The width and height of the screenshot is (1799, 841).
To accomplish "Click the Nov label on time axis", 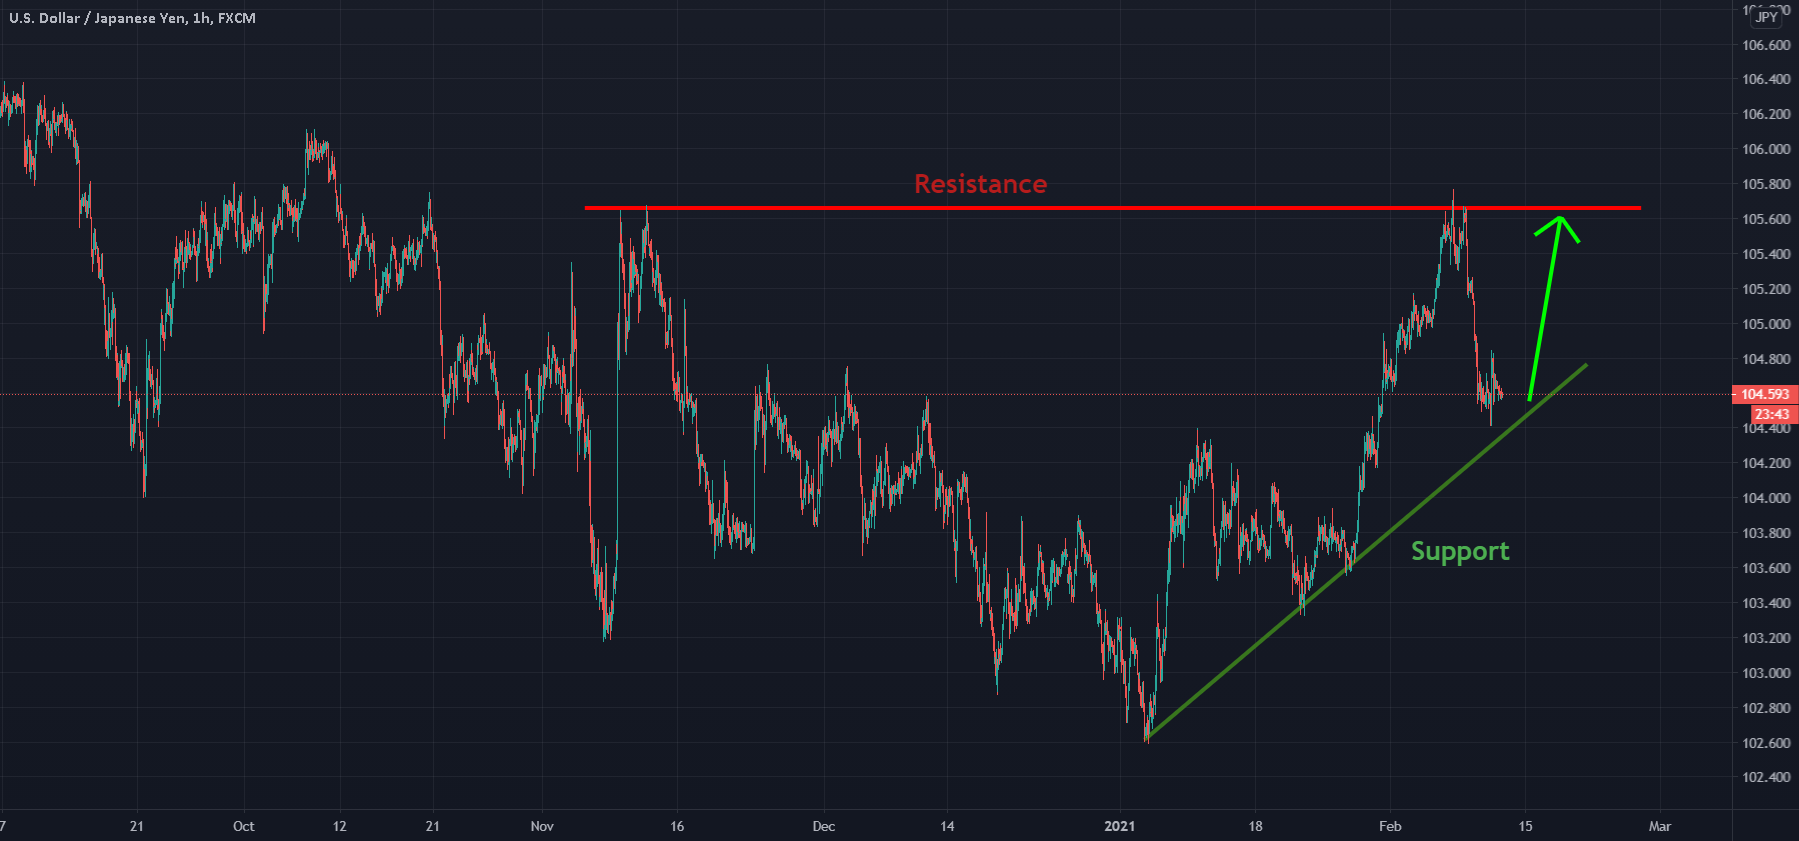I will point(542,826).
